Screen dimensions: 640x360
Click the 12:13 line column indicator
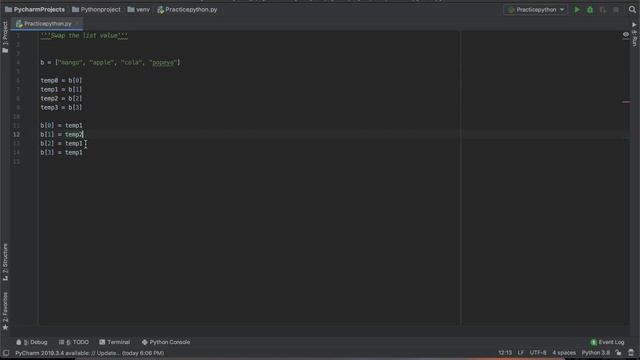coord(505,353)
